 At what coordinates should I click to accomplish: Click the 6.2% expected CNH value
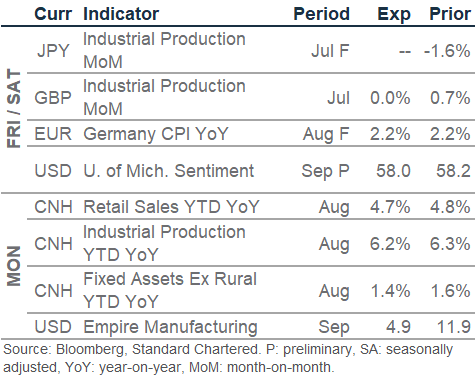(390, 244)
